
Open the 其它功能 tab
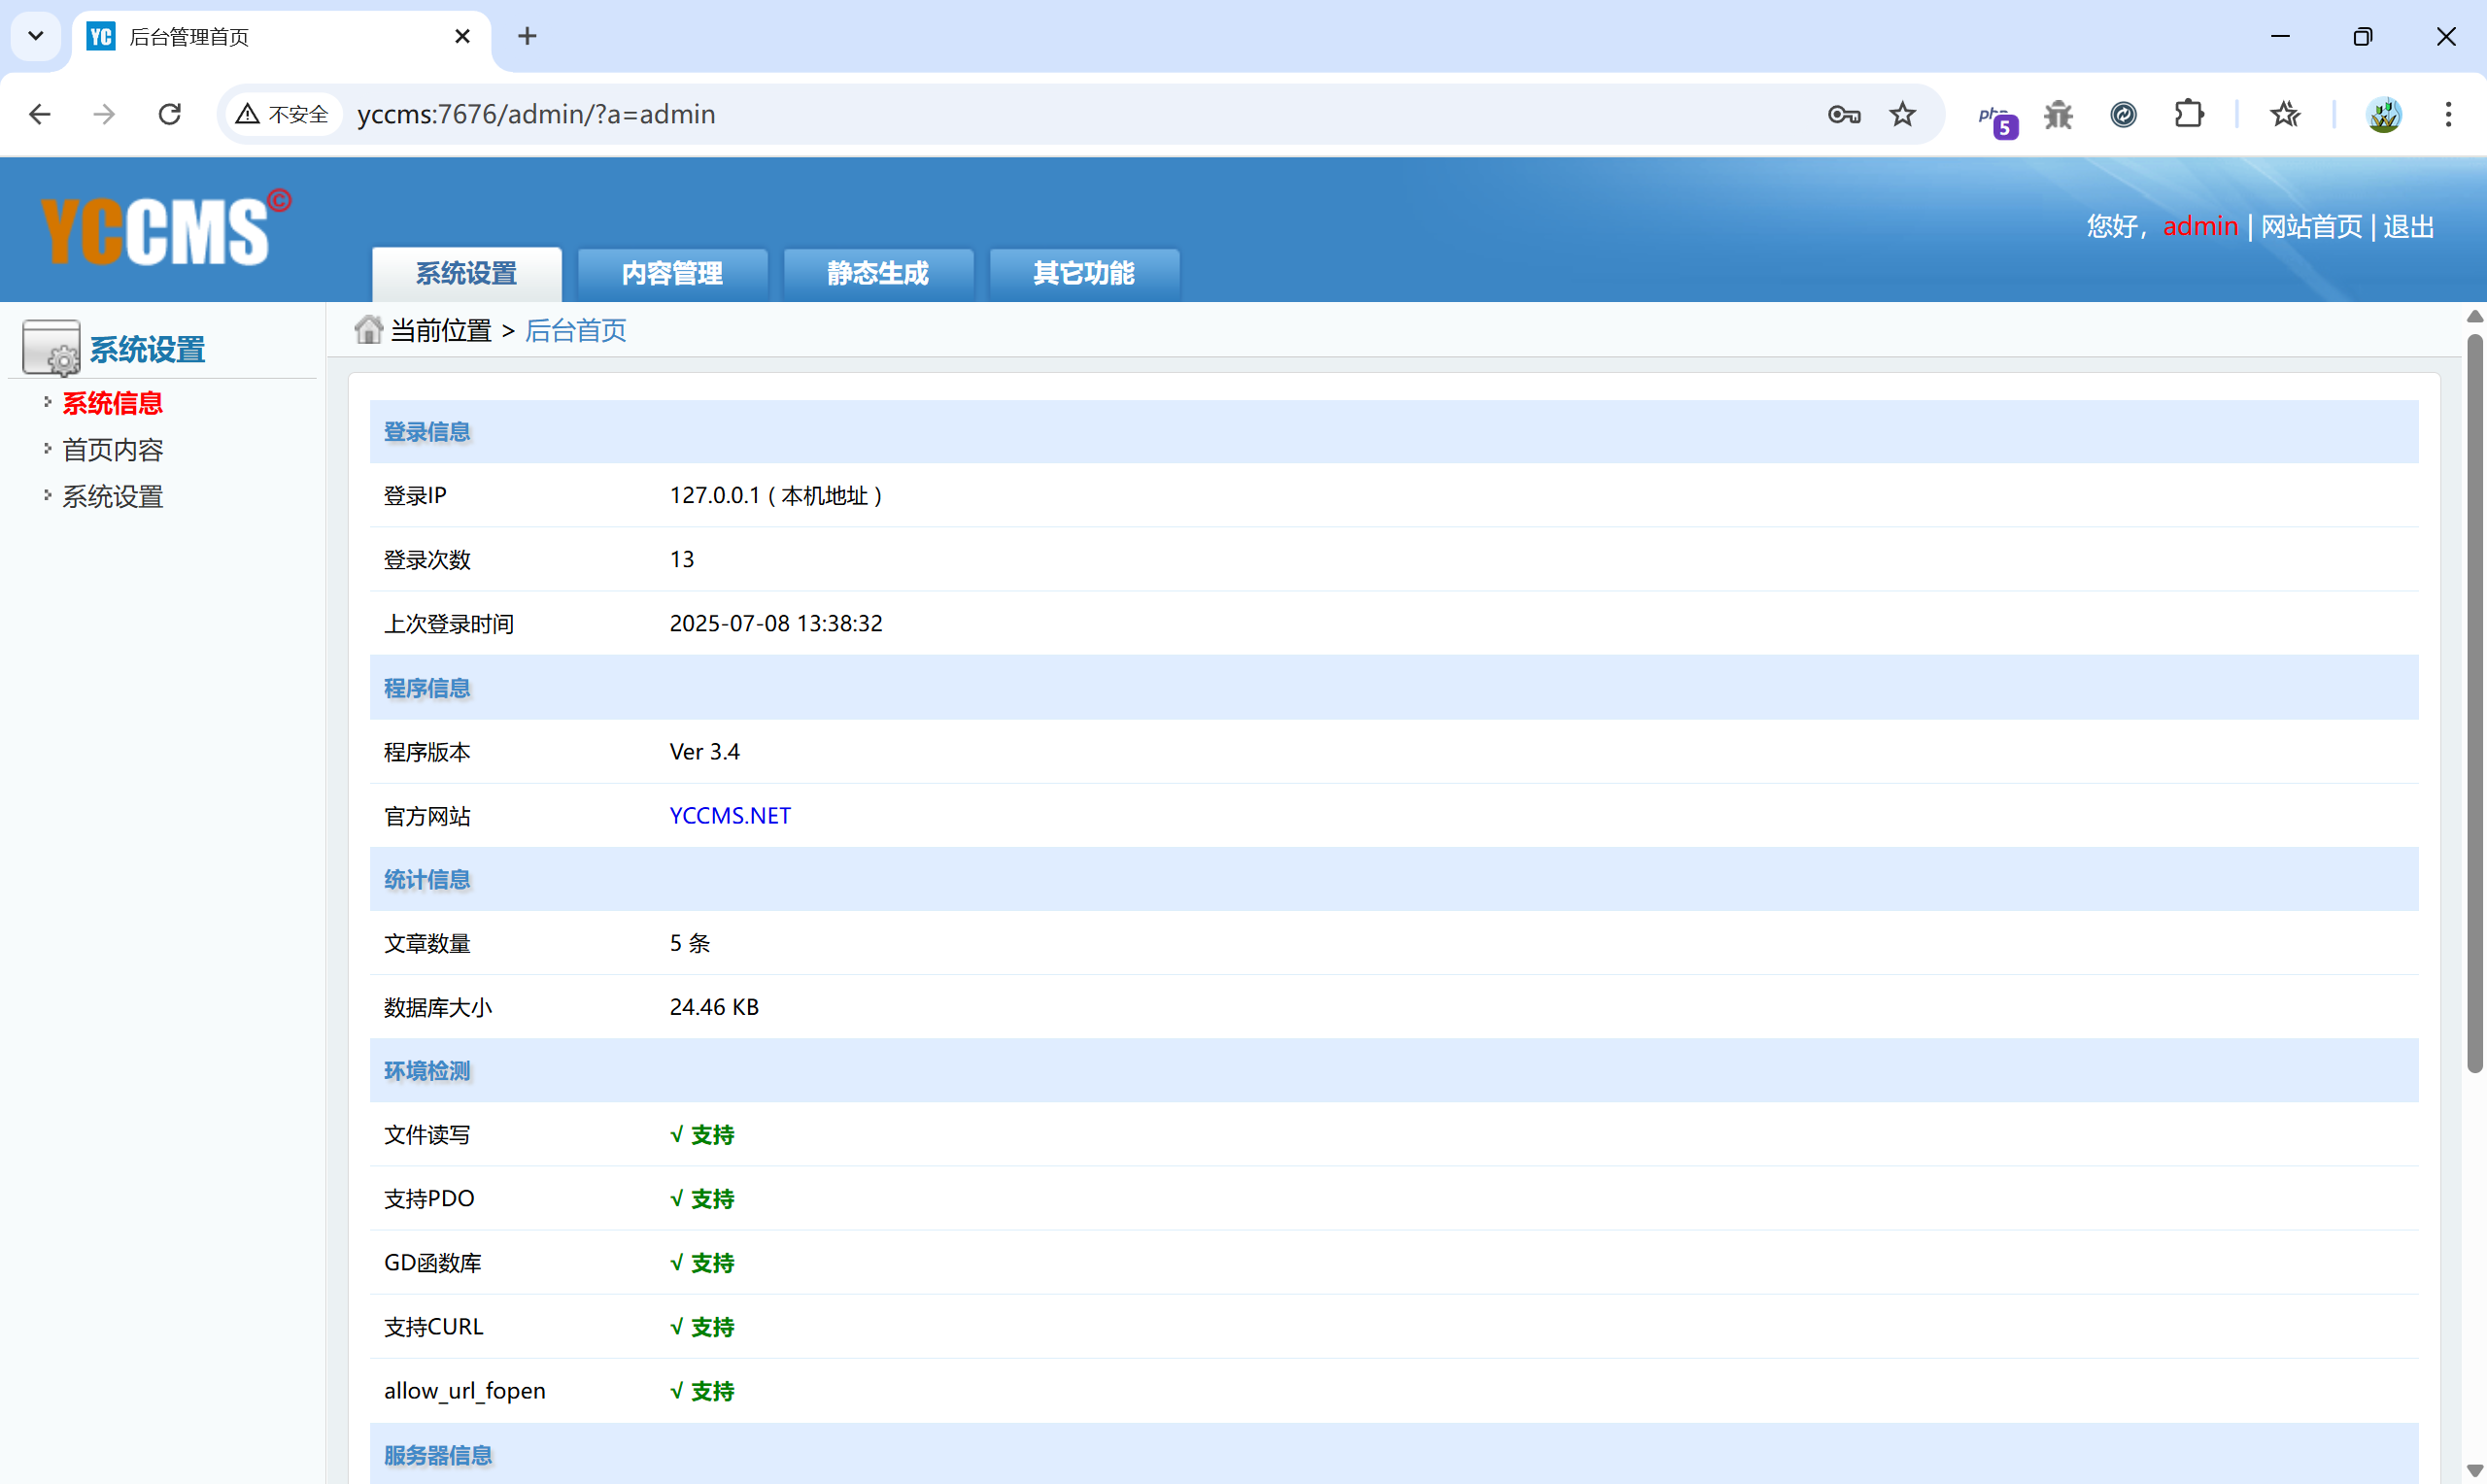(1083, 273)
